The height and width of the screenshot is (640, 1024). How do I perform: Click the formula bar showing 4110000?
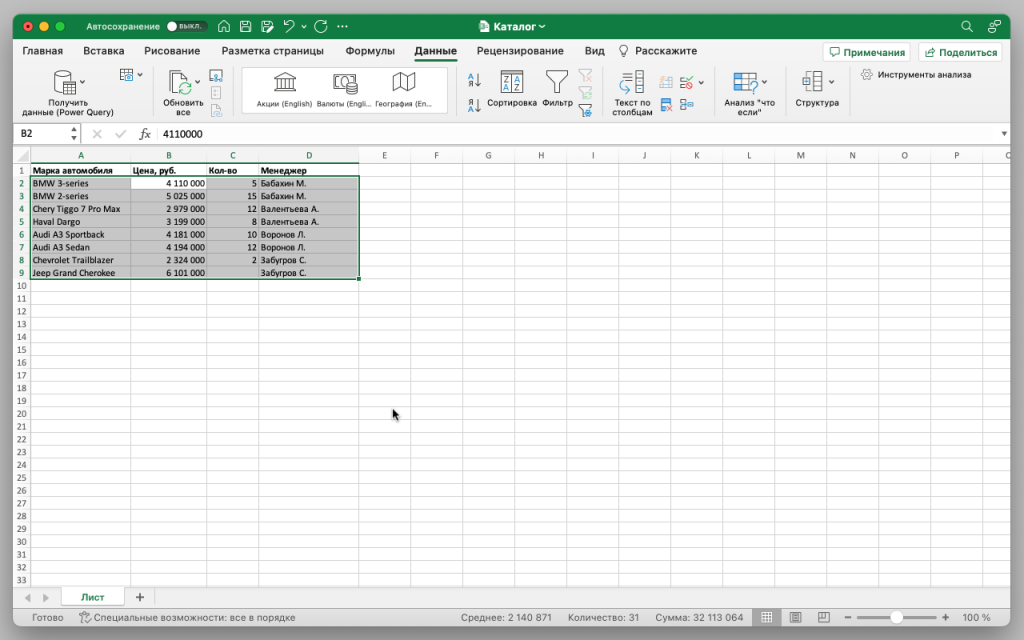point(578,134)
